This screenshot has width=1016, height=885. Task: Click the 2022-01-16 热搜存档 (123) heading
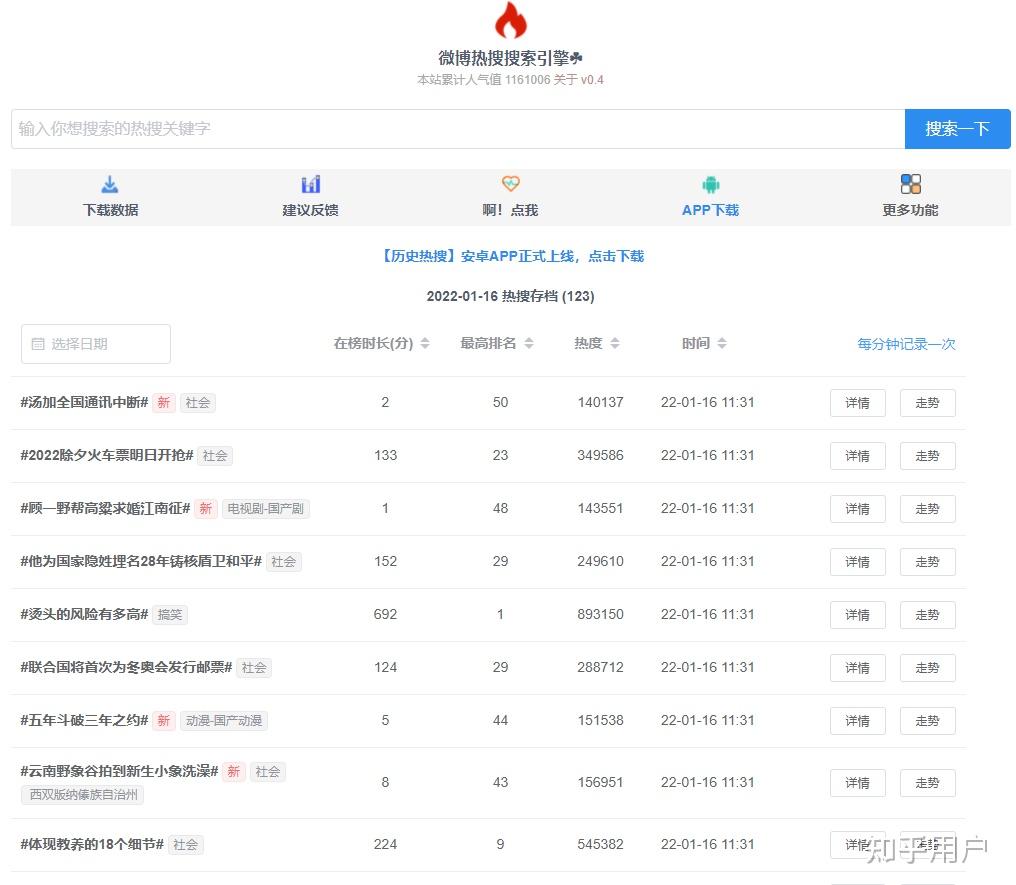(511, 296)
